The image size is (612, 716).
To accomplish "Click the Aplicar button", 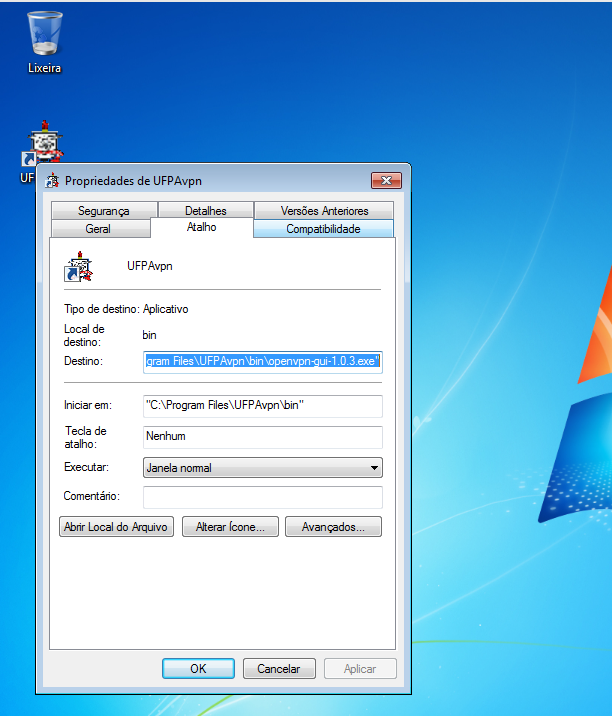I will click(360, 669).
